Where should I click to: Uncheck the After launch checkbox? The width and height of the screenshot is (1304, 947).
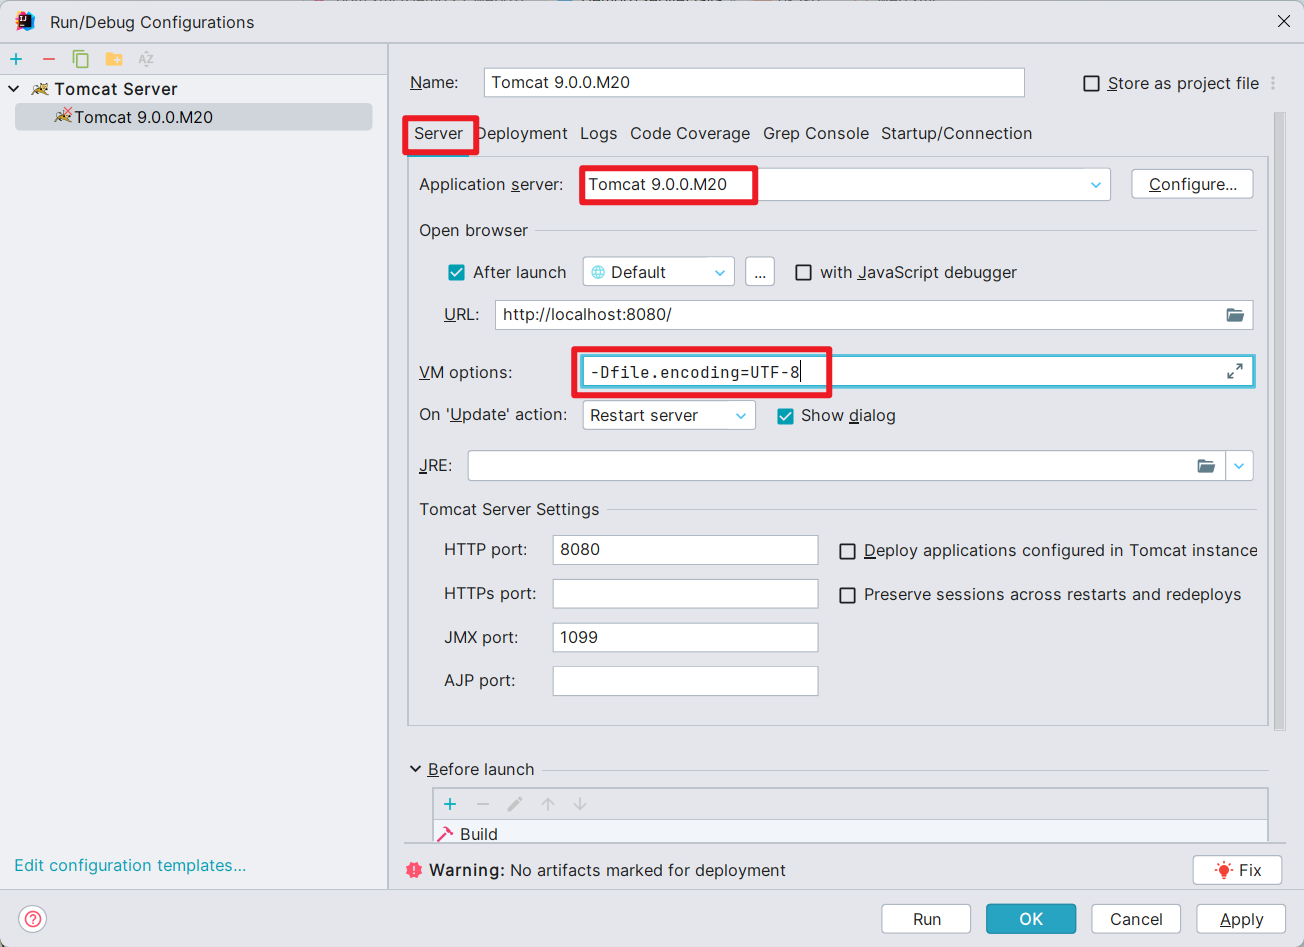point(457,272)
